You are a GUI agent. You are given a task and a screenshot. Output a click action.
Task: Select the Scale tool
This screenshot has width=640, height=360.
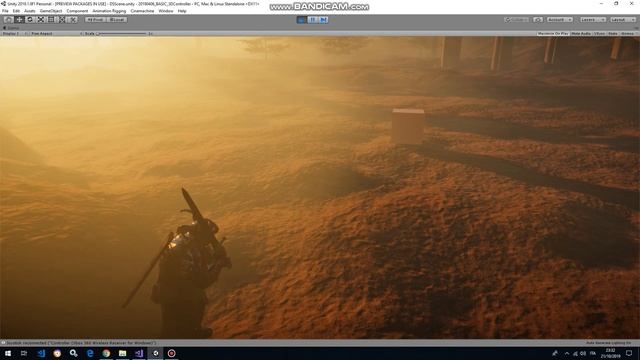coord(40,20)
